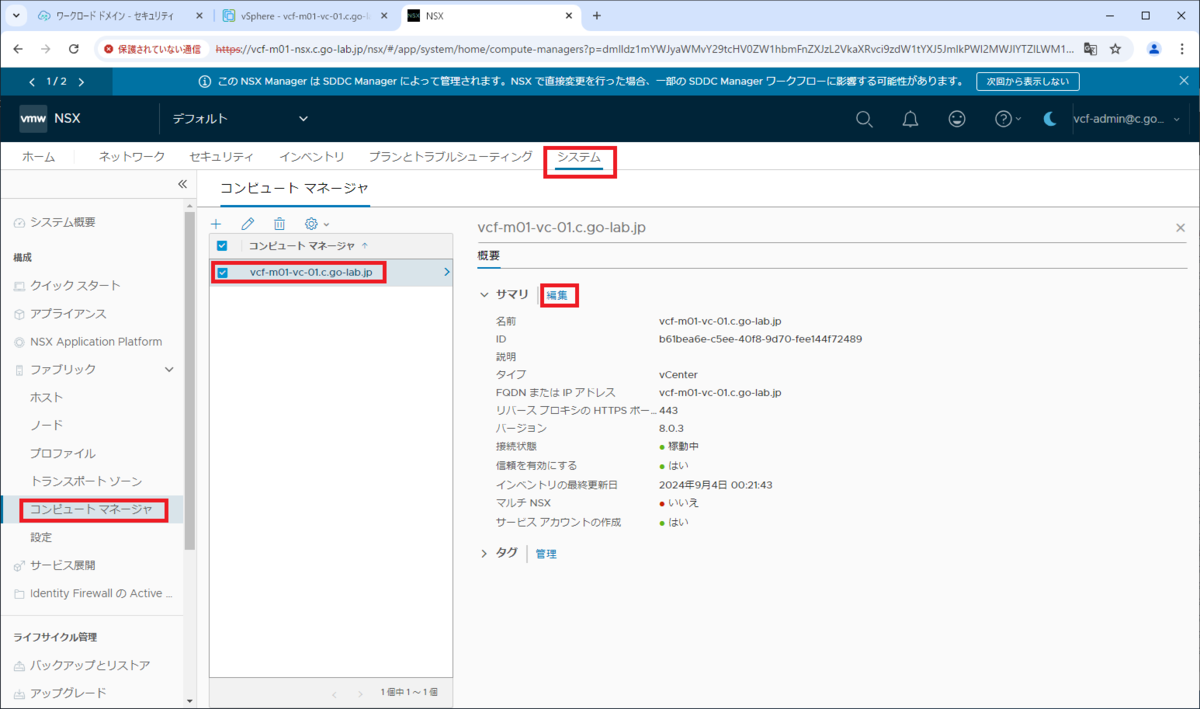Screen dimensions: 1200x709
Task: Open サービス展開 in sidebar
Action: 63,566
